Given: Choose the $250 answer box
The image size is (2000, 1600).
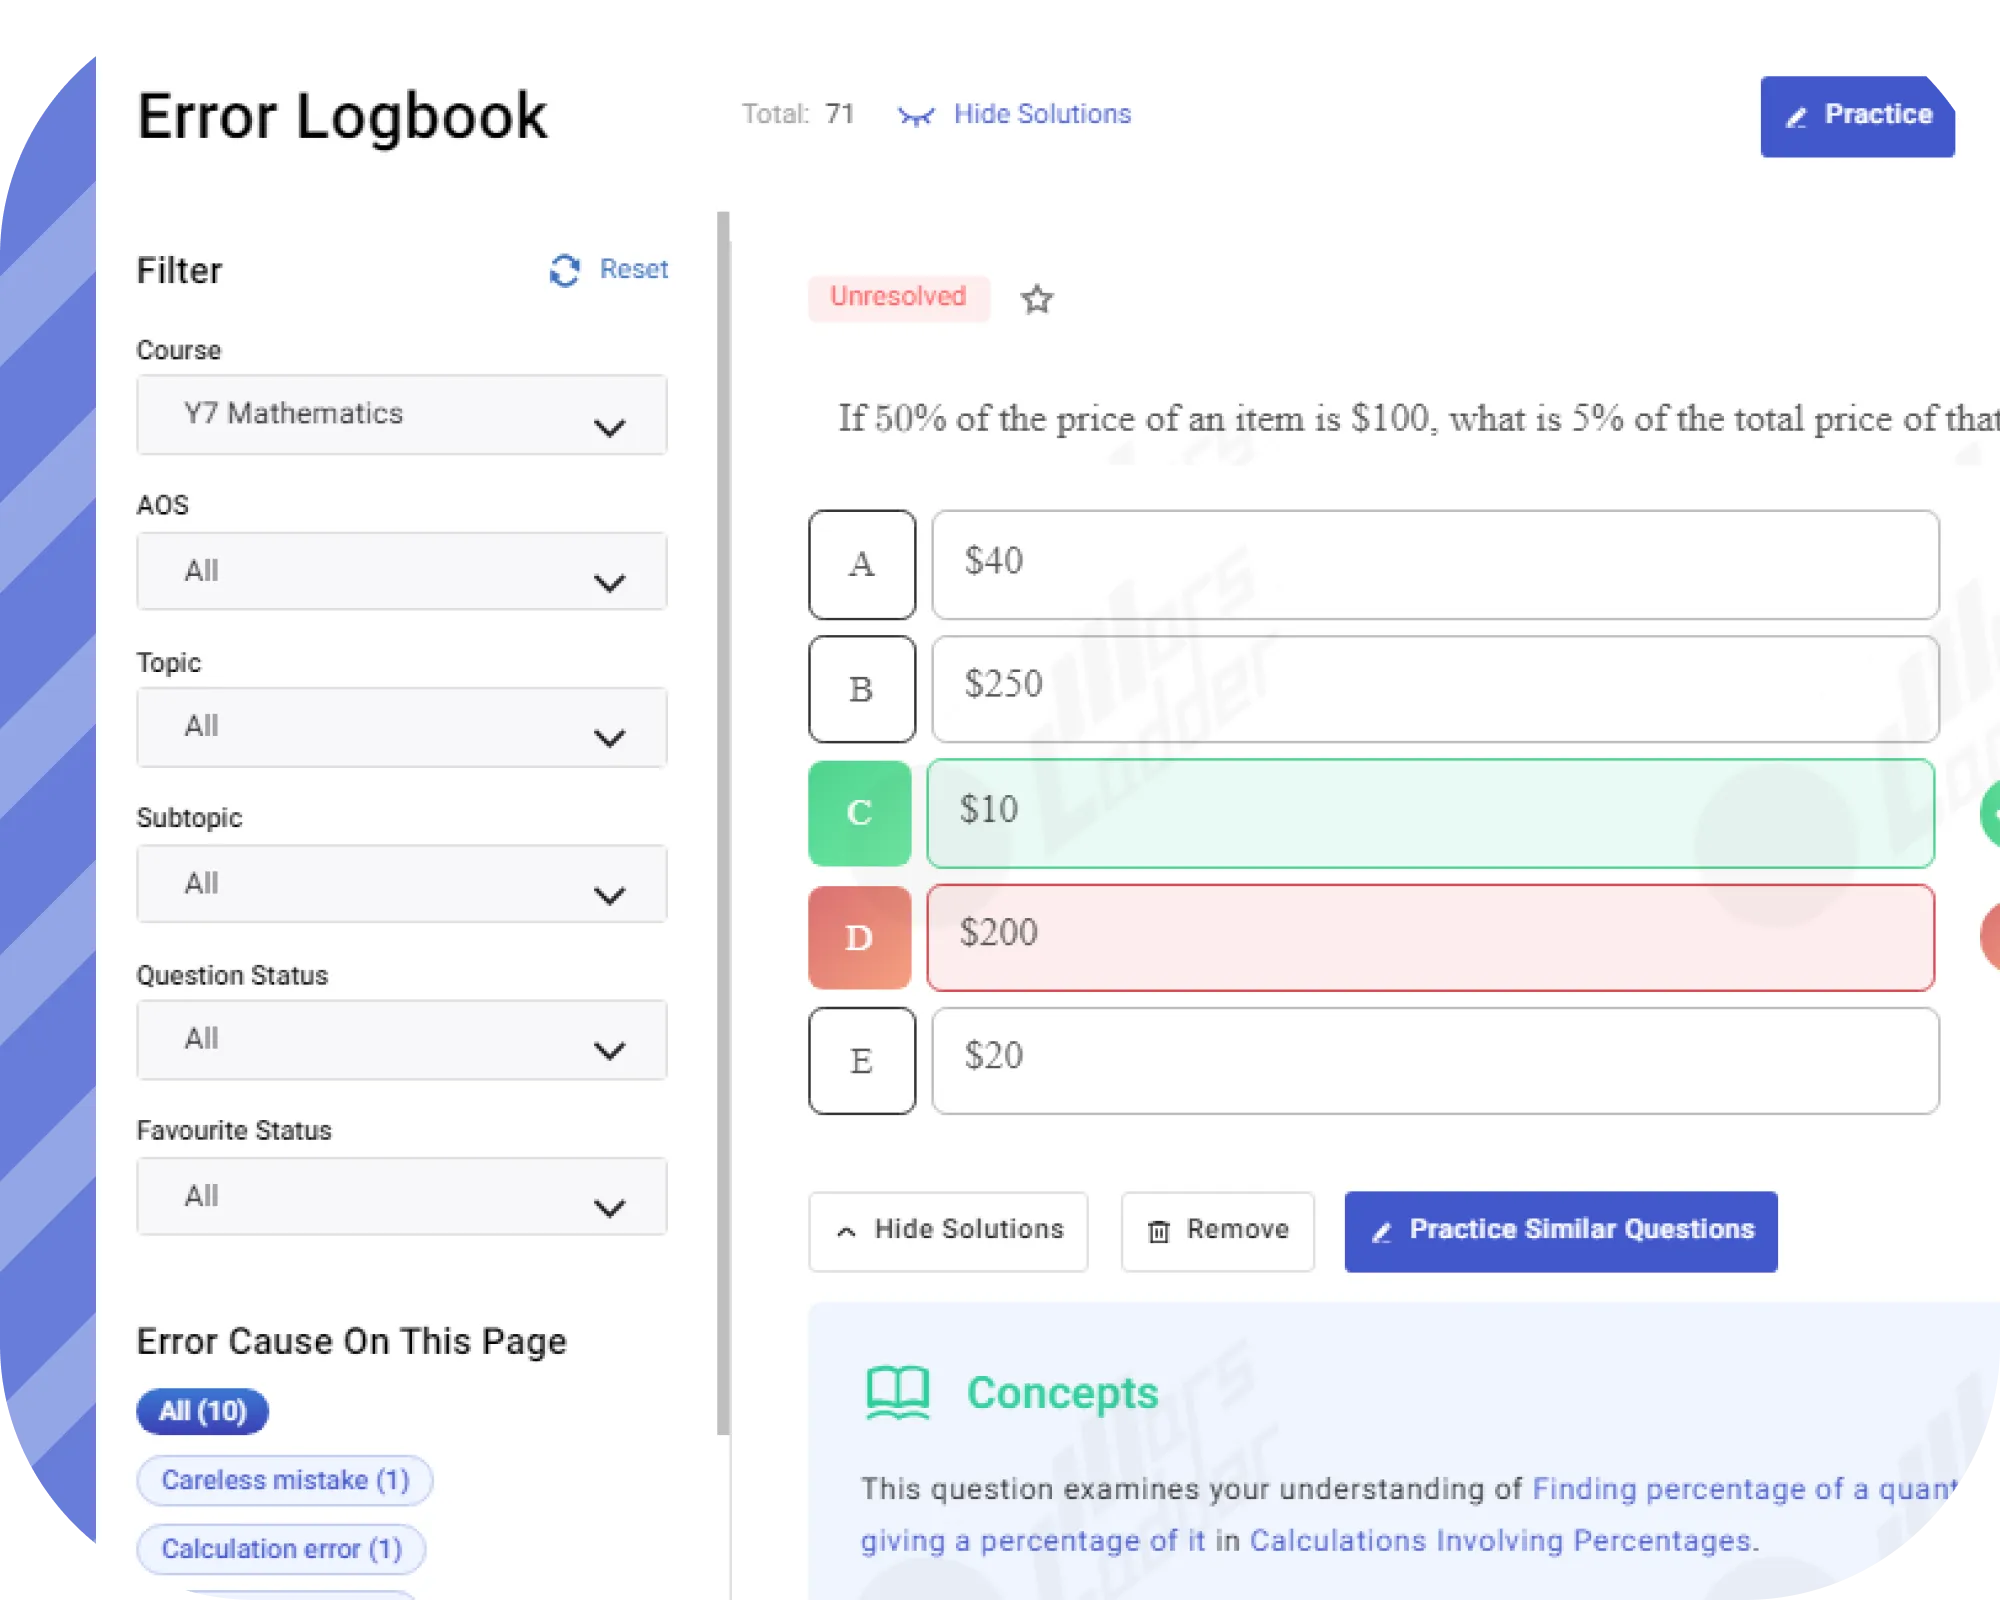Looking at the screenshot, I should [x=1435, y=689].
